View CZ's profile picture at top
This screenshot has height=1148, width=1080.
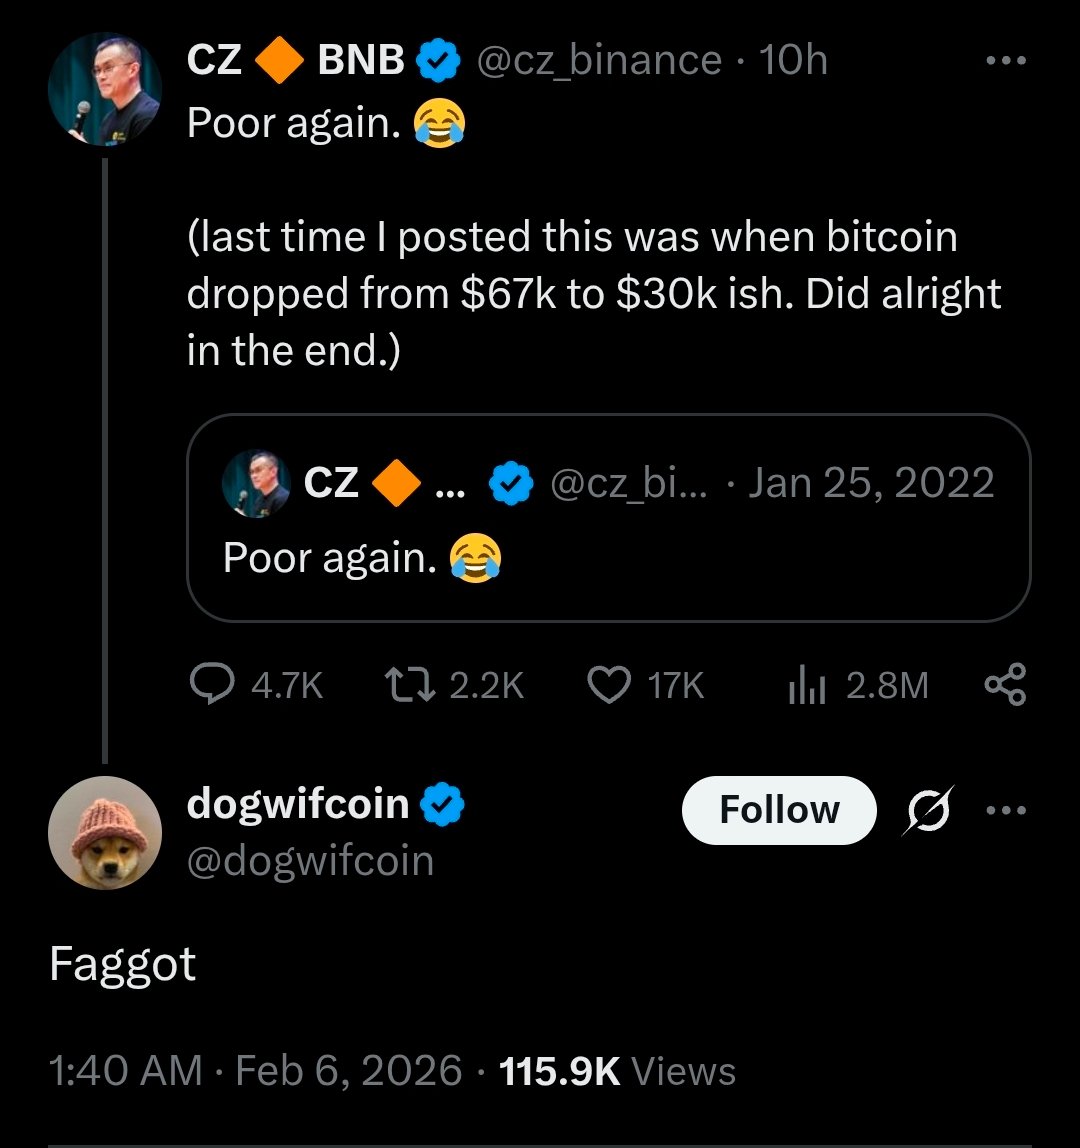(105, 89)
